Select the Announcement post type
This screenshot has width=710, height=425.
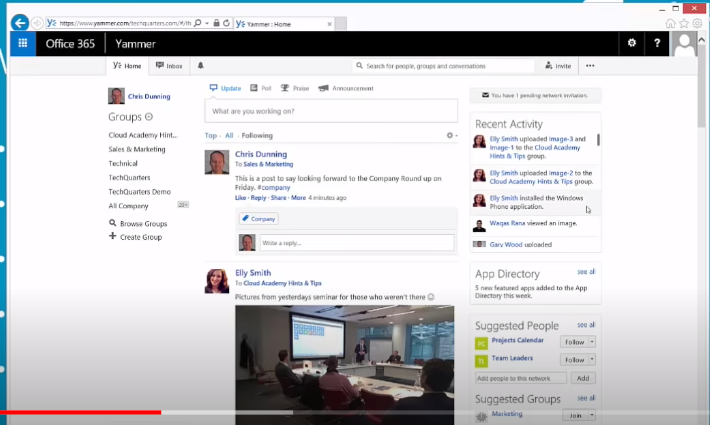(346, 88)
